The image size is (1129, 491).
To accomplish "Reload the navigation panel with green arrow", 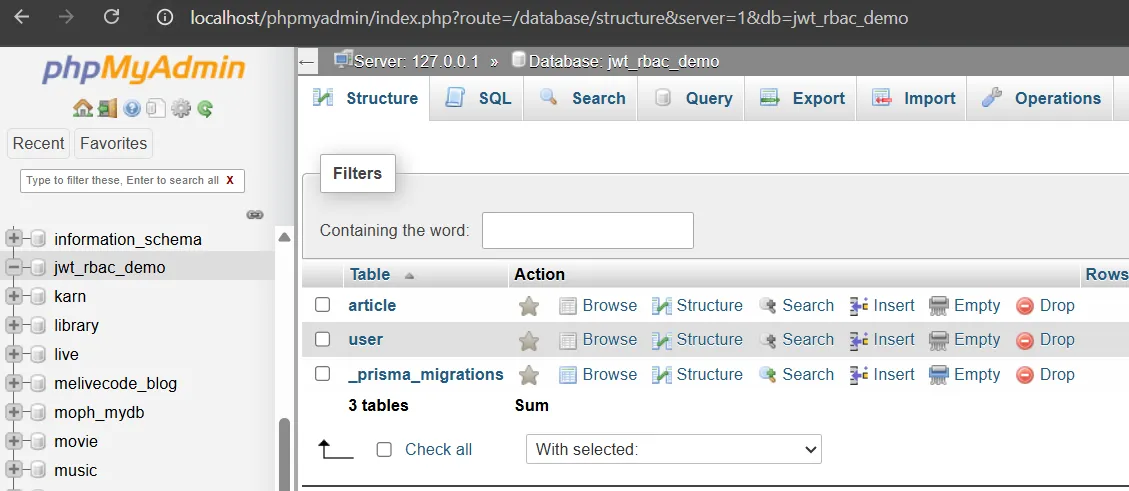I will [x=205, y=108].
